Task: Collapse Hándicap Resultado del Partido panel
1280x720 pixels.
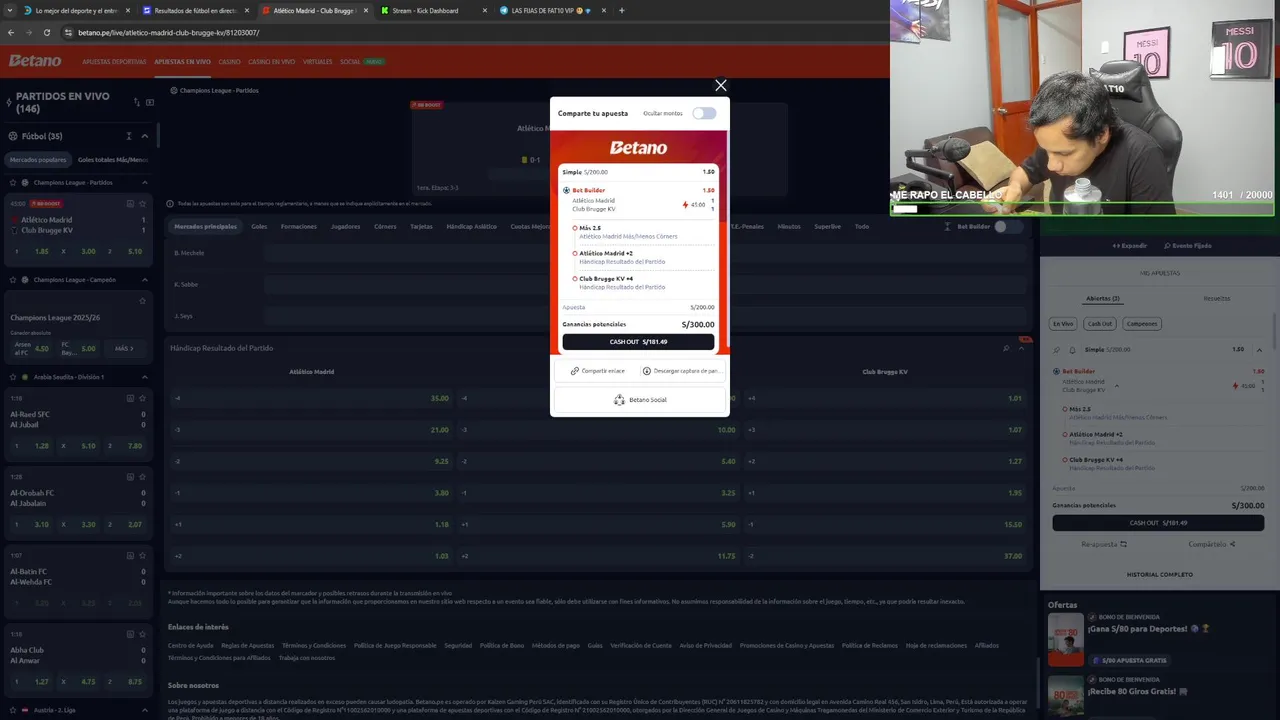Action: click(x=1021, y=348)
